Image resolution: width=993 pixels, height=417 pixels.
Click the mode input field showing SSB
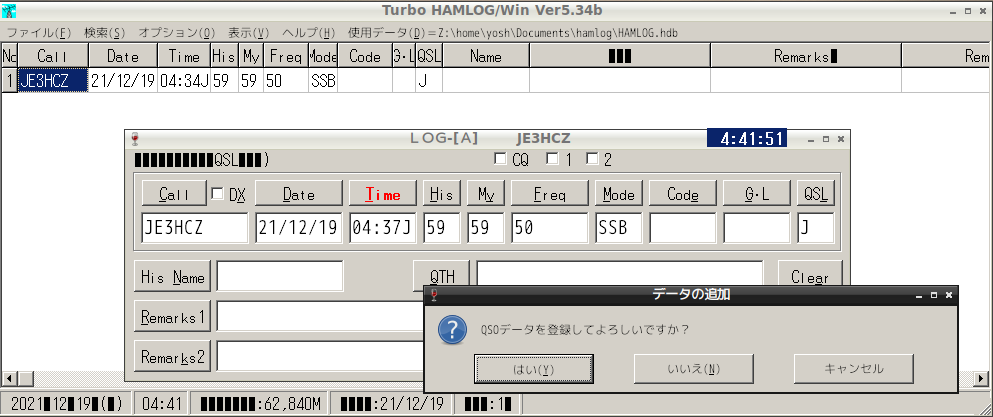(619, 228)
